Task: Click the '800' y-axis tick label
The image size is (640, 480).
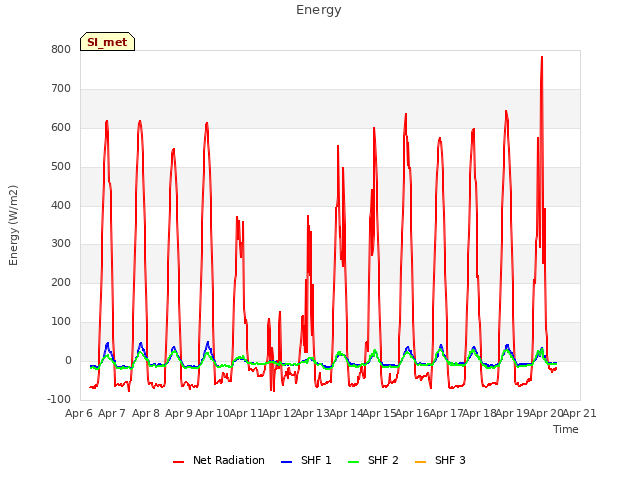Action: pyautogui.click(x=61, y=49)
